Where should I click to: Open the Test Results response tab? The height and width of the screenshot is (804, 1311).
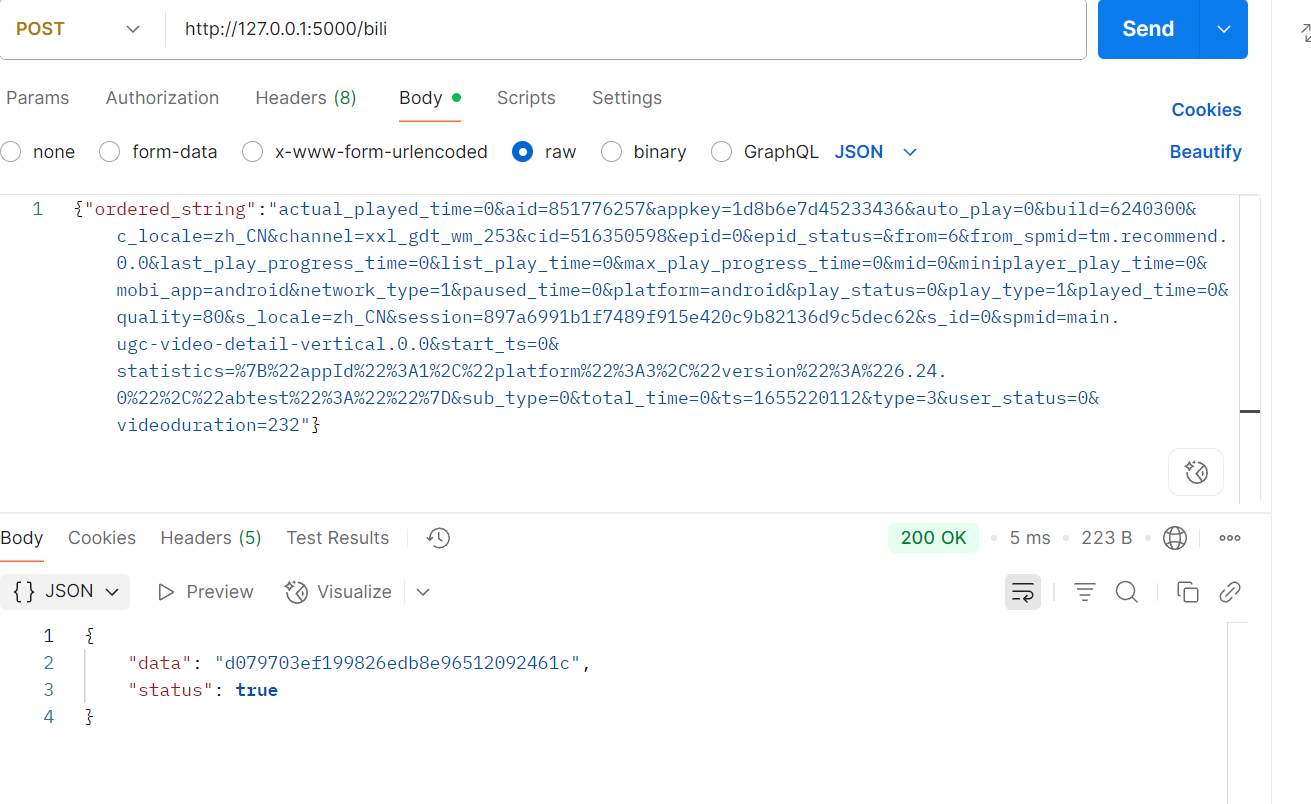point(338,538)
